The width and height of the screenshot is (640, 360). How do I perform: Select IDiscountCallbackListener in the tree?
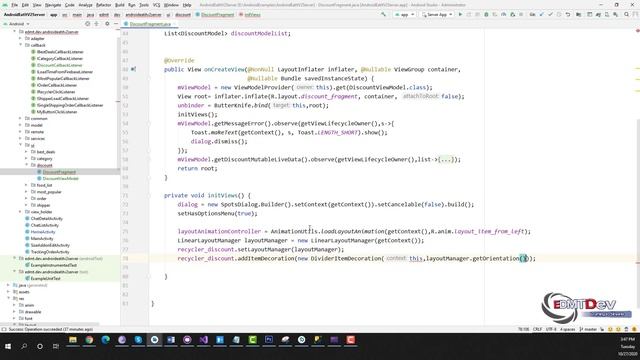57,65
